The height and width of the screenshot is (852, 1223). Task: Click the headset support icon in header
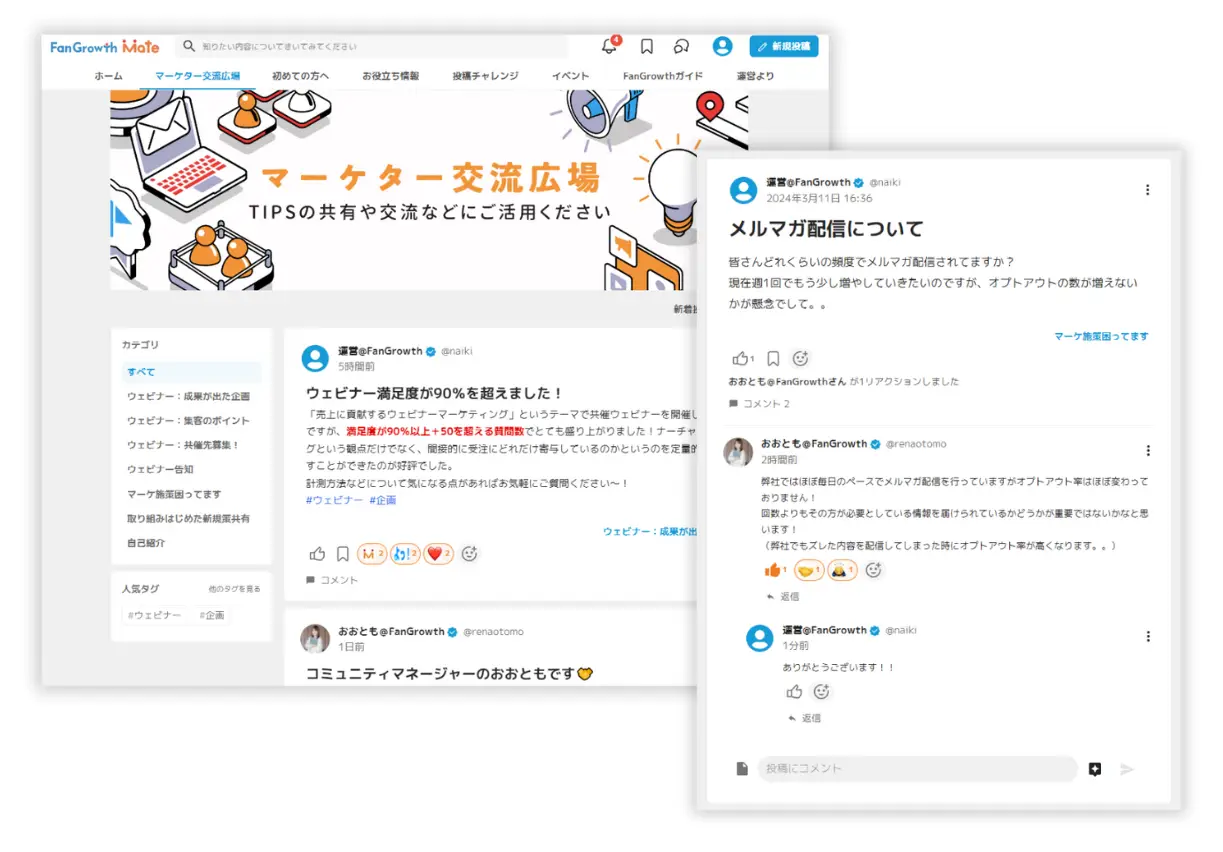pos(681,46)
